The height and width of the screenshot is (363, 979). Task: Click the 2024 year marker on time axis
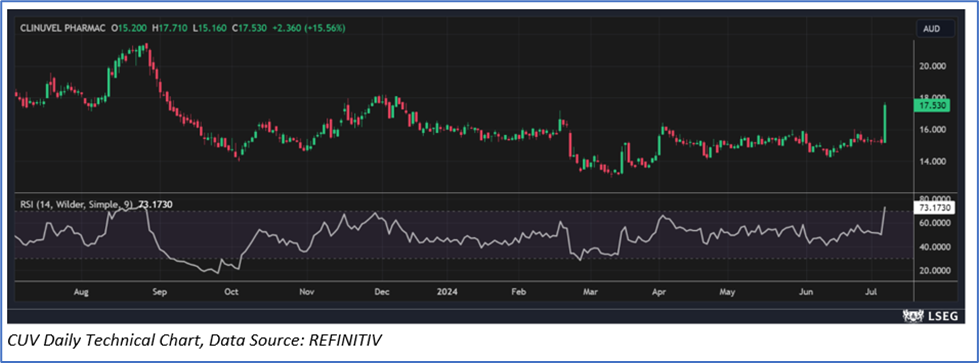pyautogui.click(x=446, y=292)
